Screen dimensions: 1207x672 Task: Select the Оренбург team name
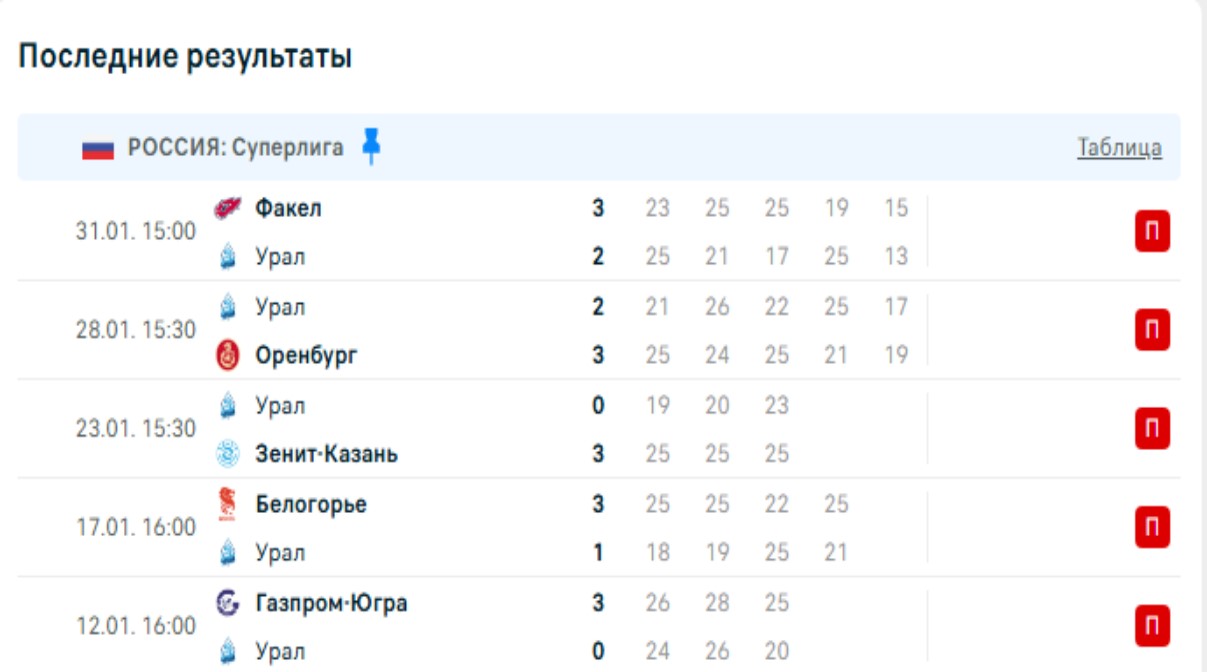point(305,355)
